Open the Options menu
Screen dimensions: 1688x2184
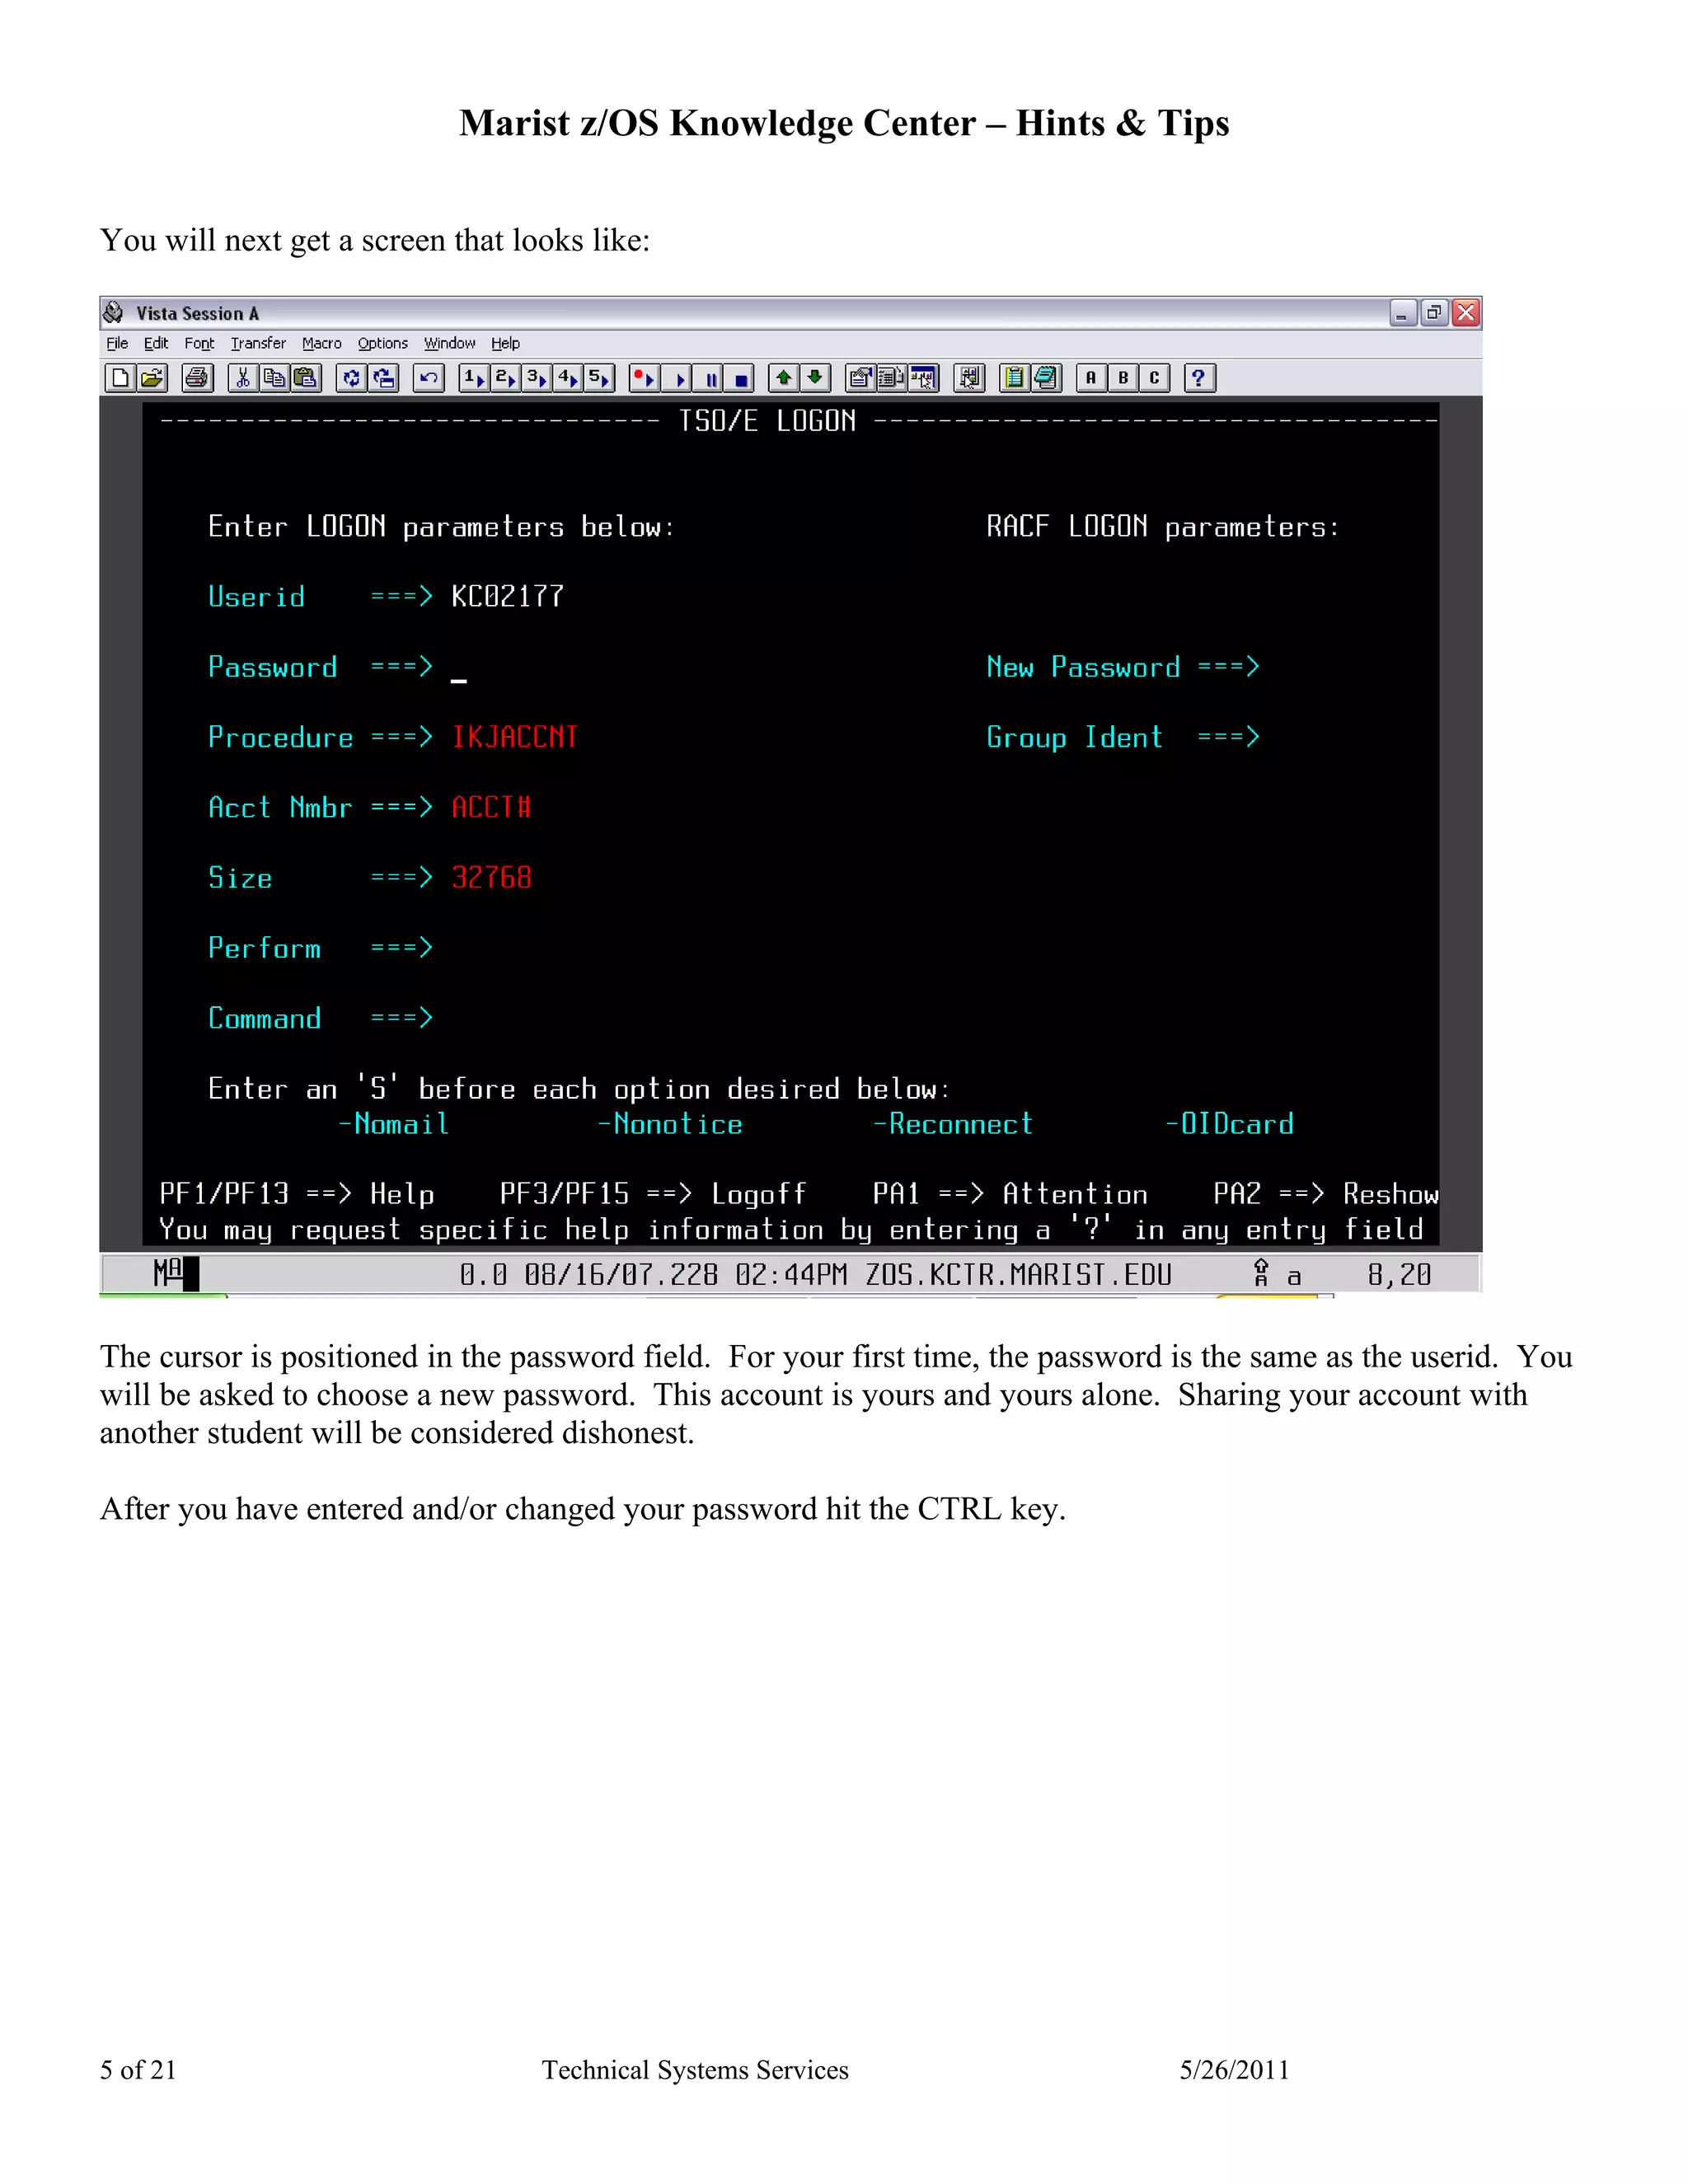(382, 343)
